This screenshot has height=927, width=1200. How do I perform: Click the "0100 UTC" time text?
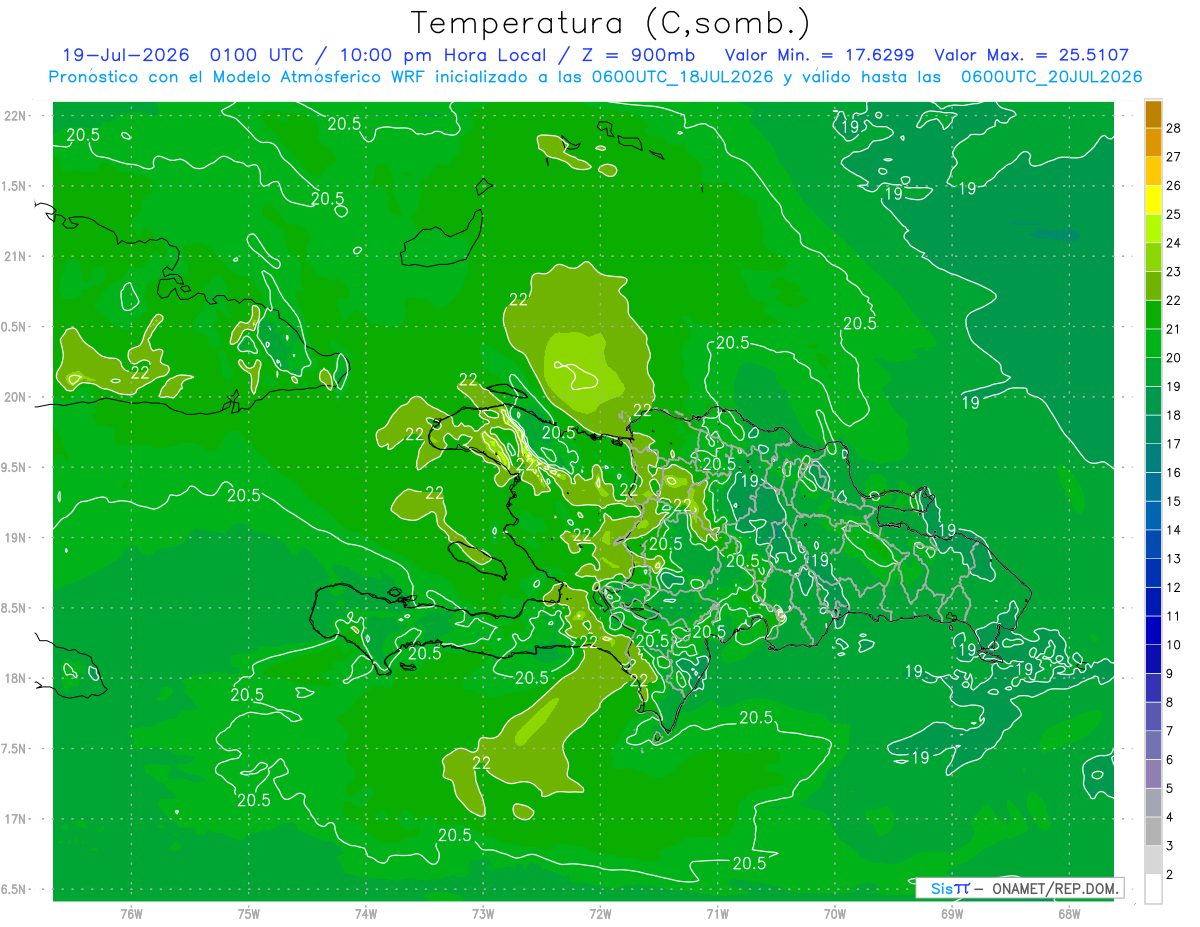pos(258,55)
